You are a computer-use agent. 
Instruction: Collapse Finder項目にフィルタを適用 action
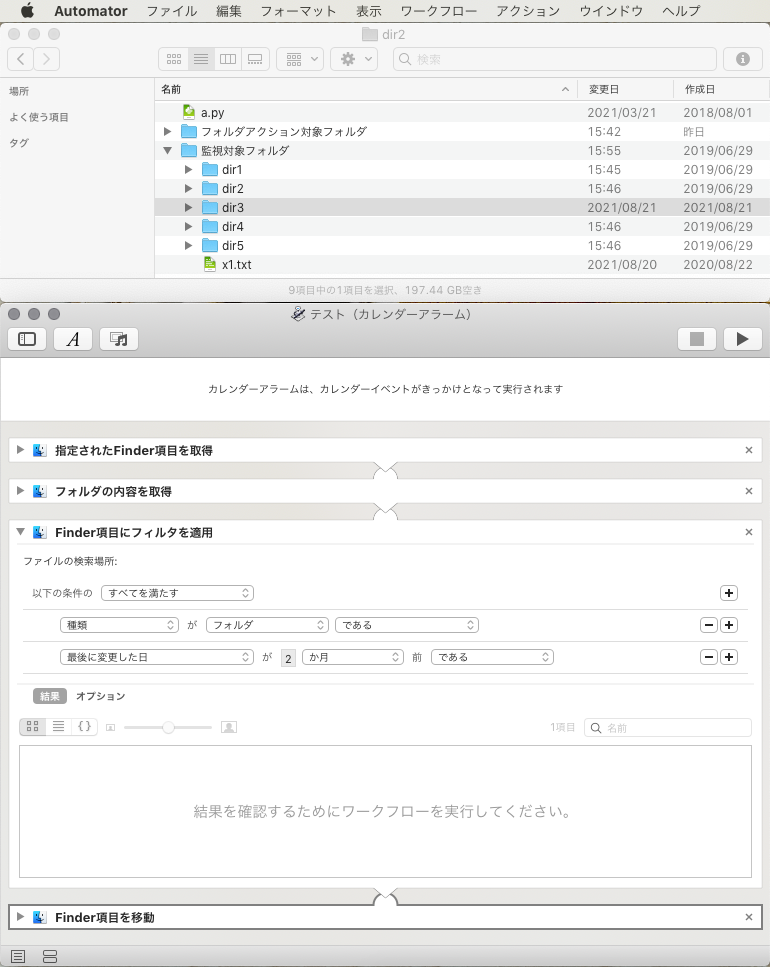click(x=20, y=532)
